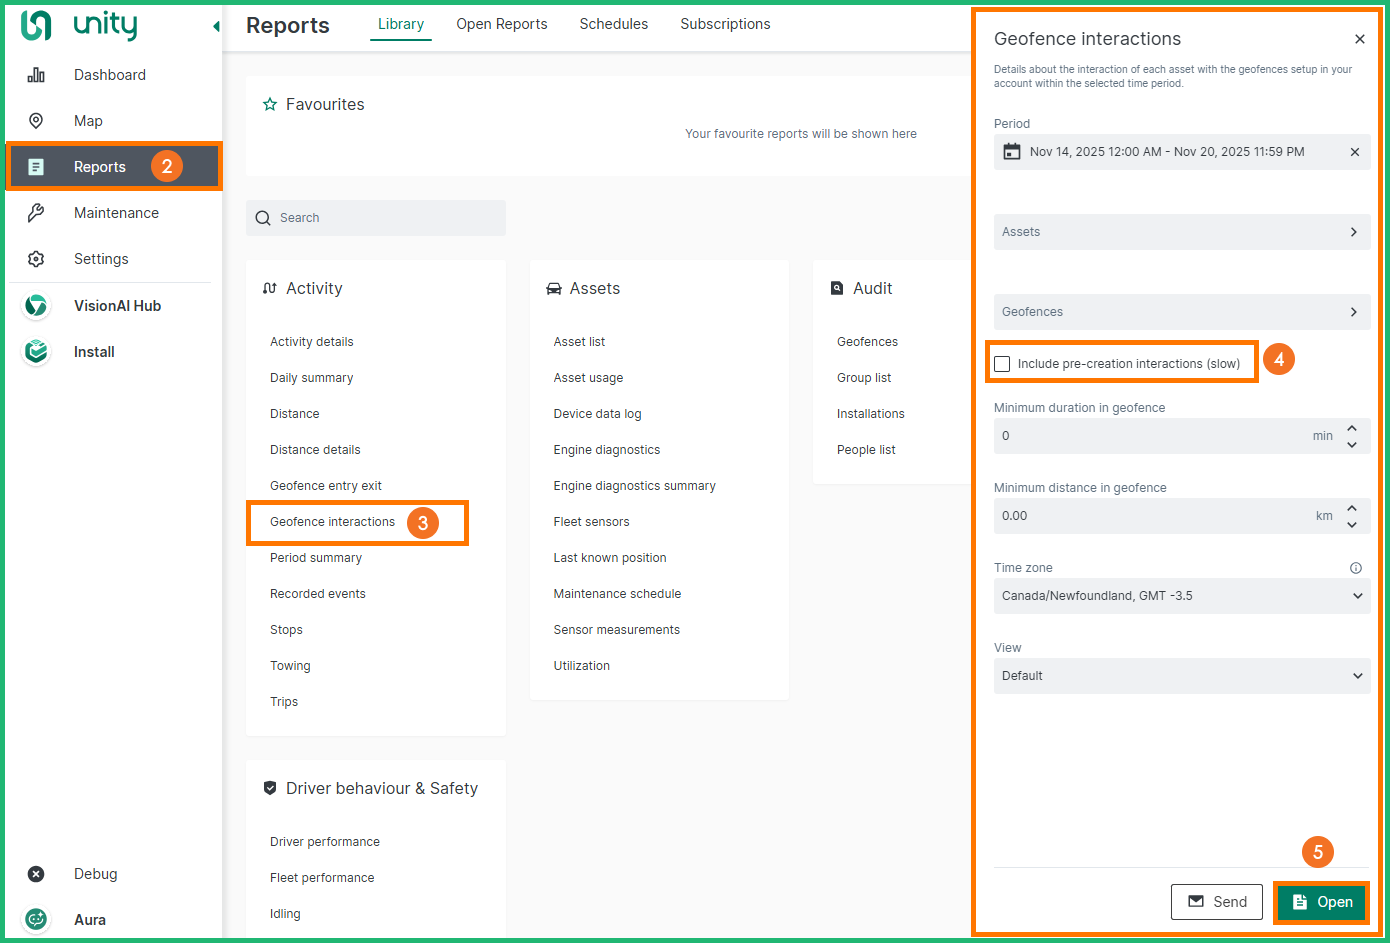
Task: Expand the Geofences selector
Action: tap(1181, 312)
